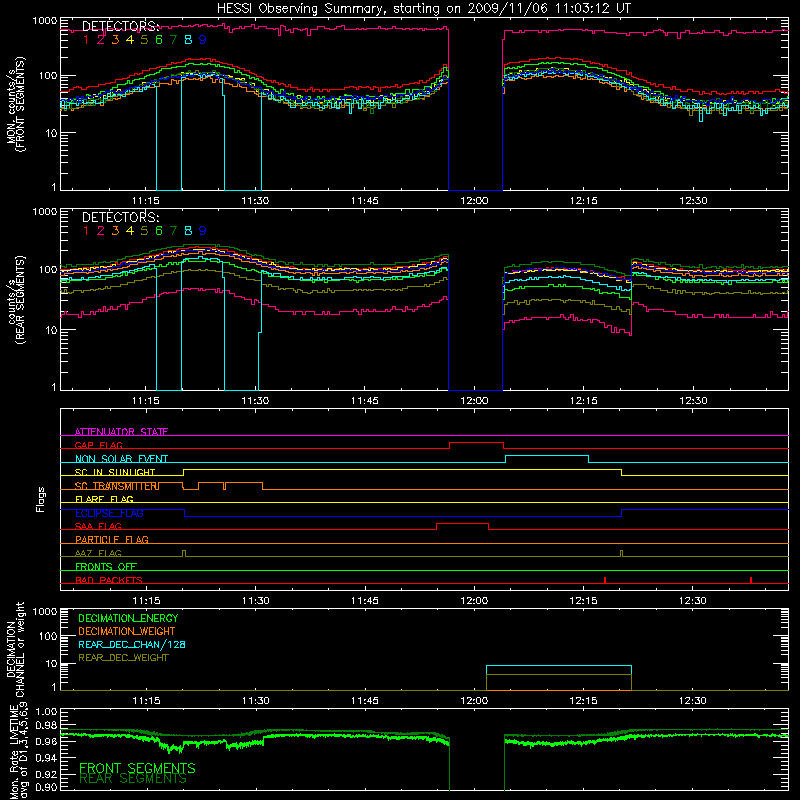Click the SC_TRANSMITTER flag label
Image resolution: width=800 pixels, height=800 pixels.
[x=116, y=486]
